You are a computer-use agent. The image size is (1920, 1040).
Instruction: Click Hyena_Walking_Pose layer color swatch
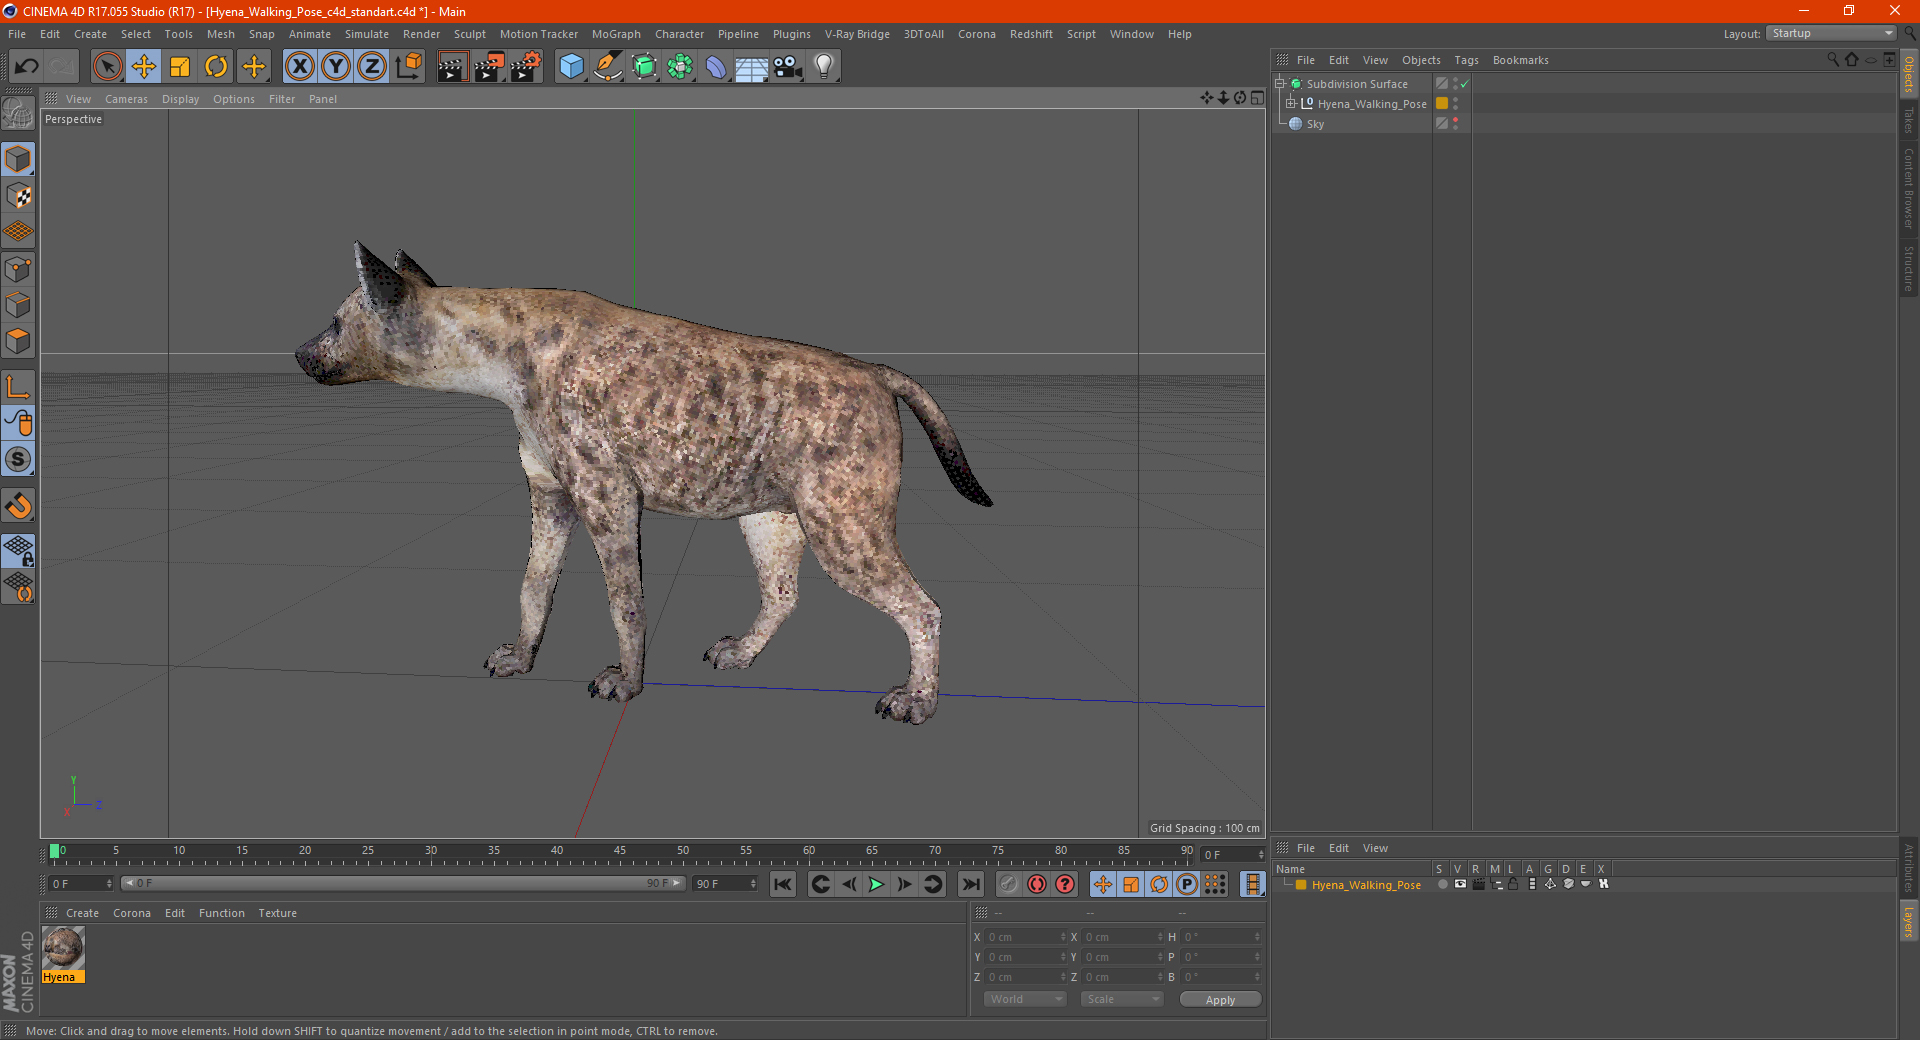click(1301, 885)
